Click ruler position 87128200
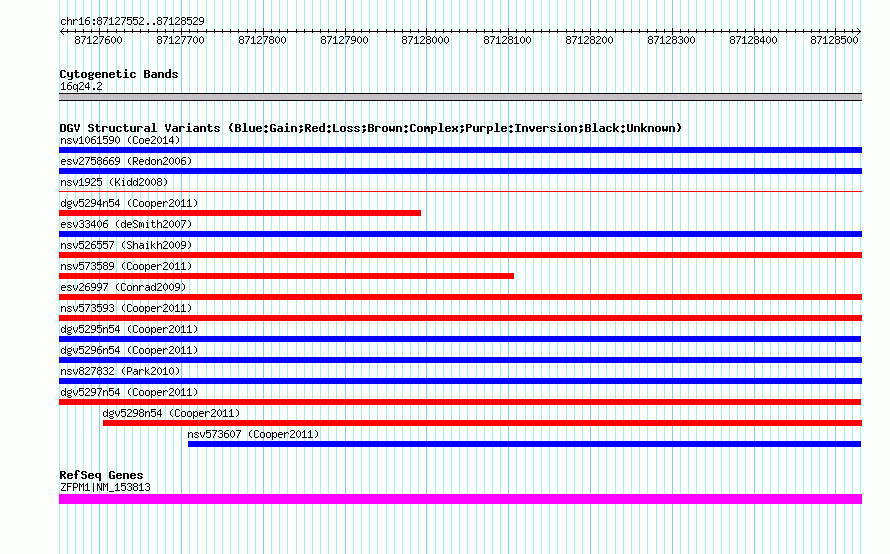This screenshot has height=554, width=890. click(x=589, y=40)
